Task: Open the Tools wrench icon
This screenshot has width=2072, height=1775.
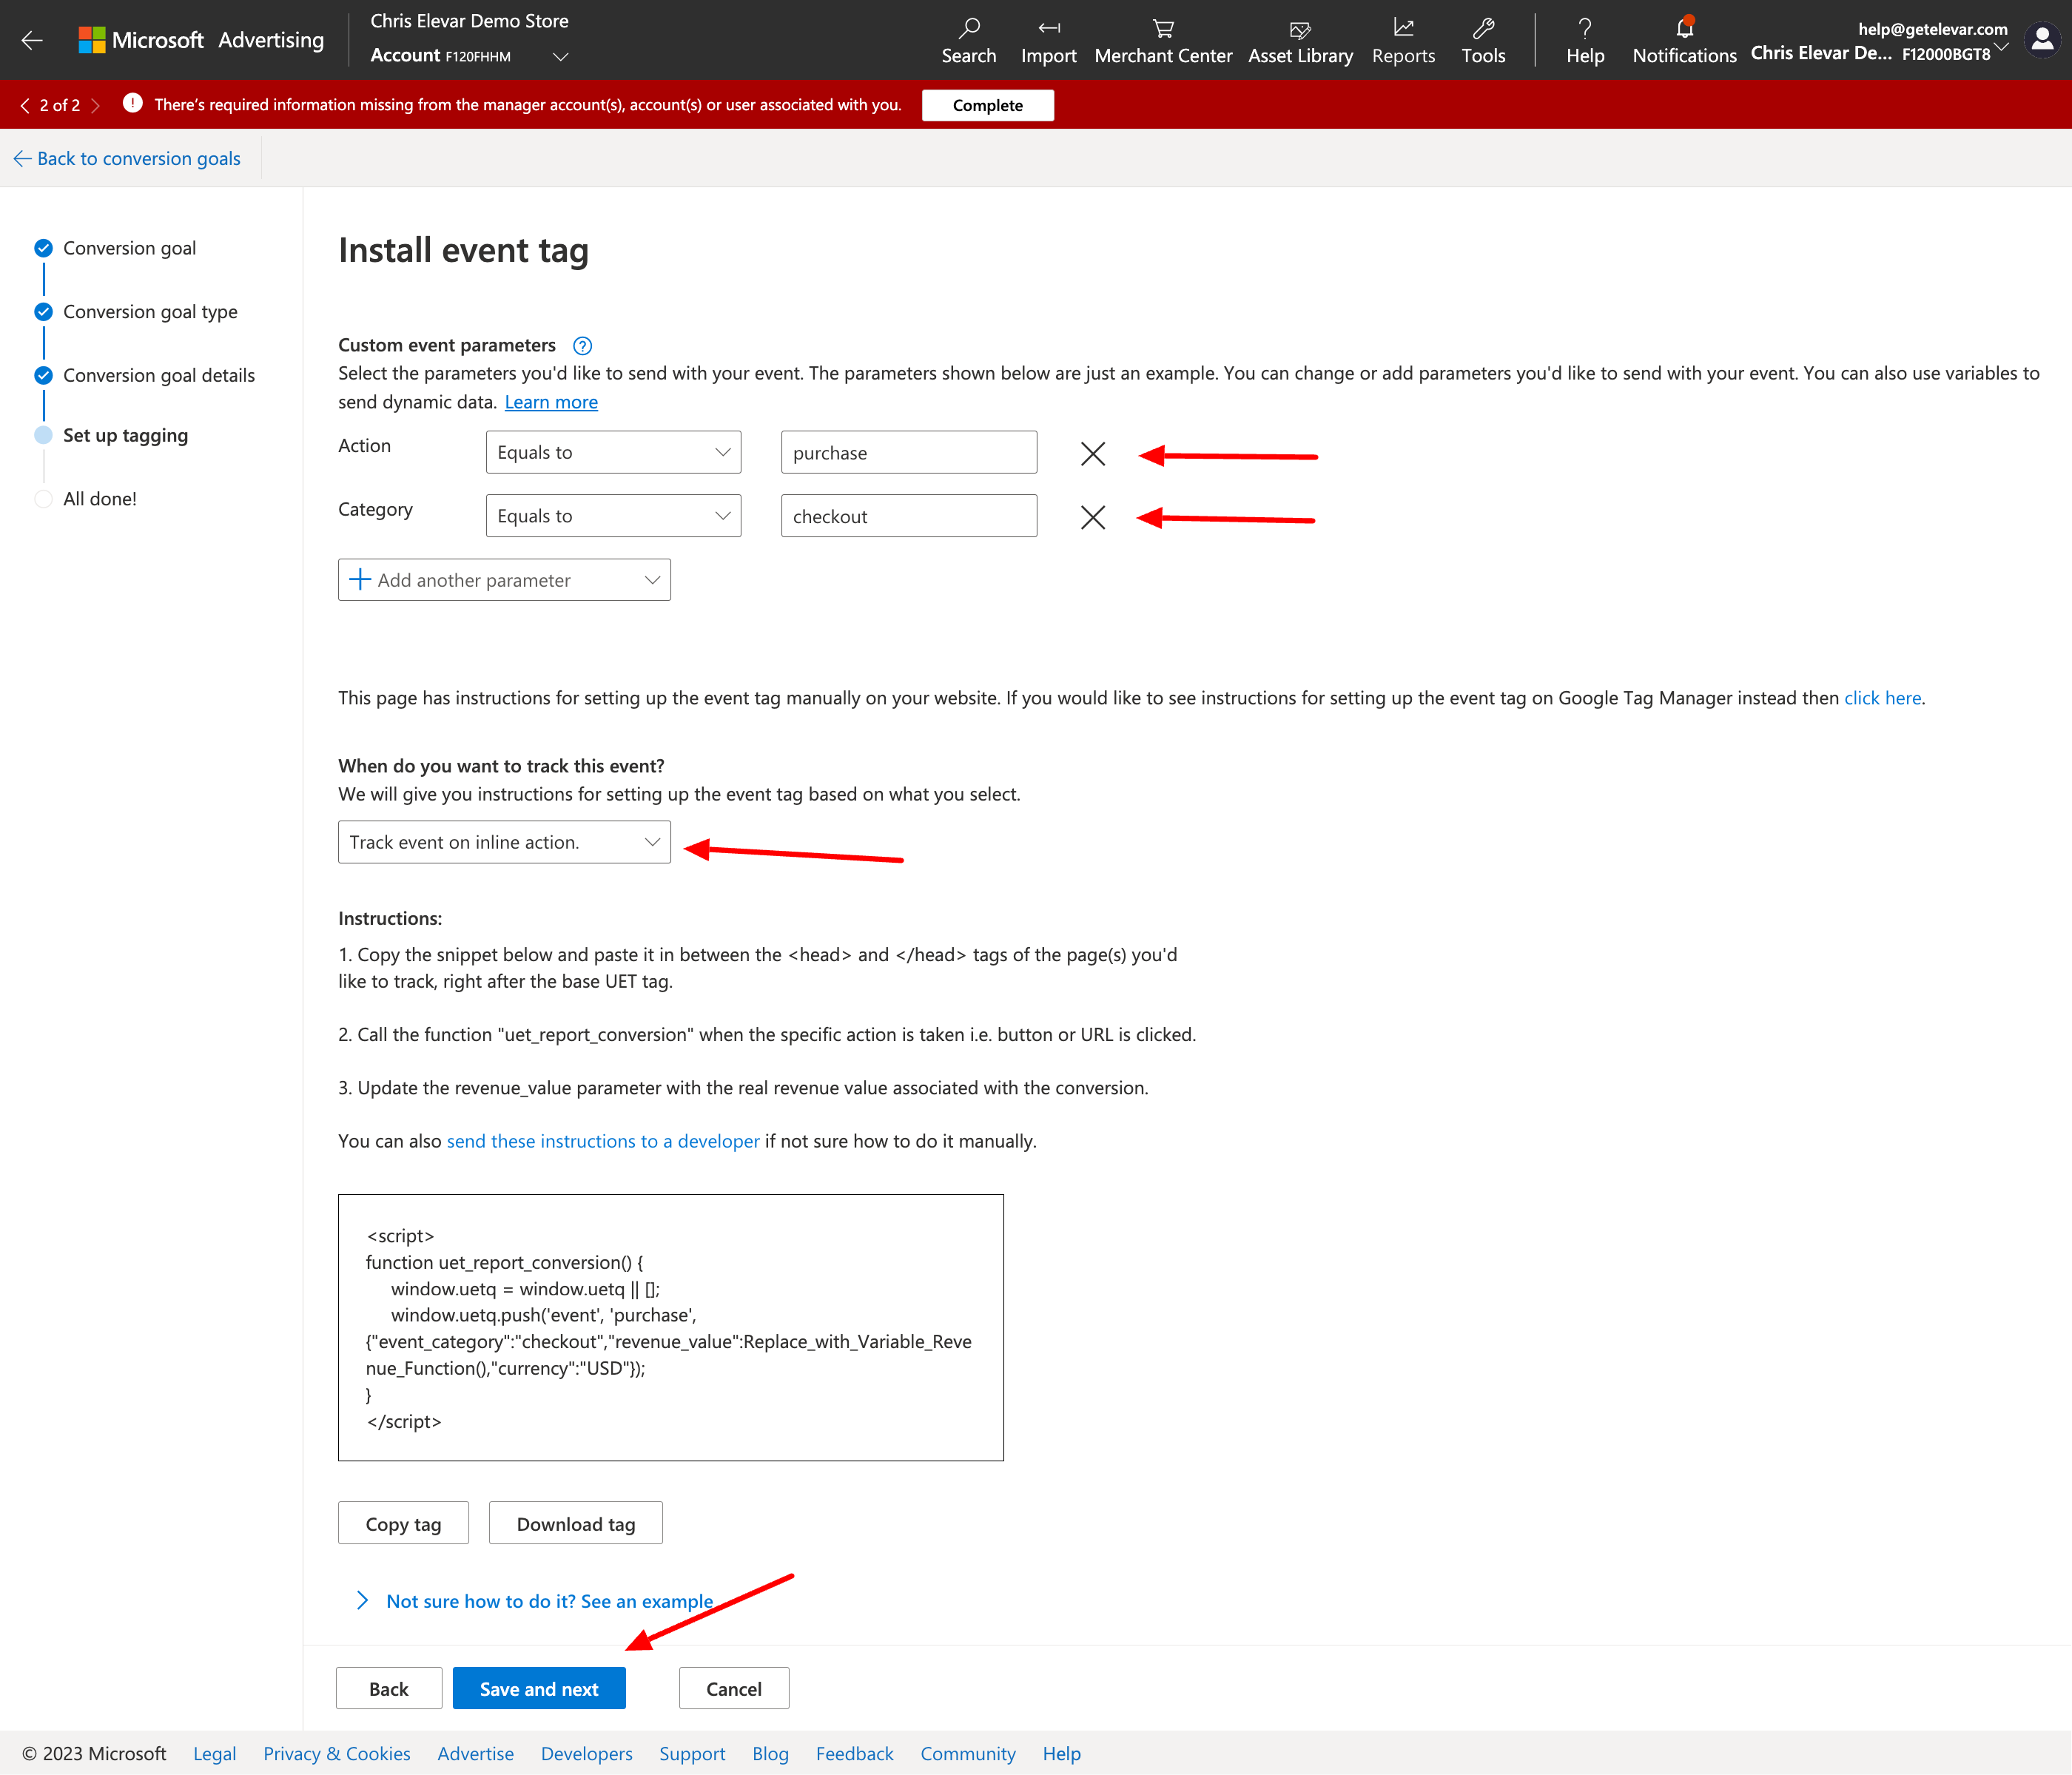Action: point(1483,28)
